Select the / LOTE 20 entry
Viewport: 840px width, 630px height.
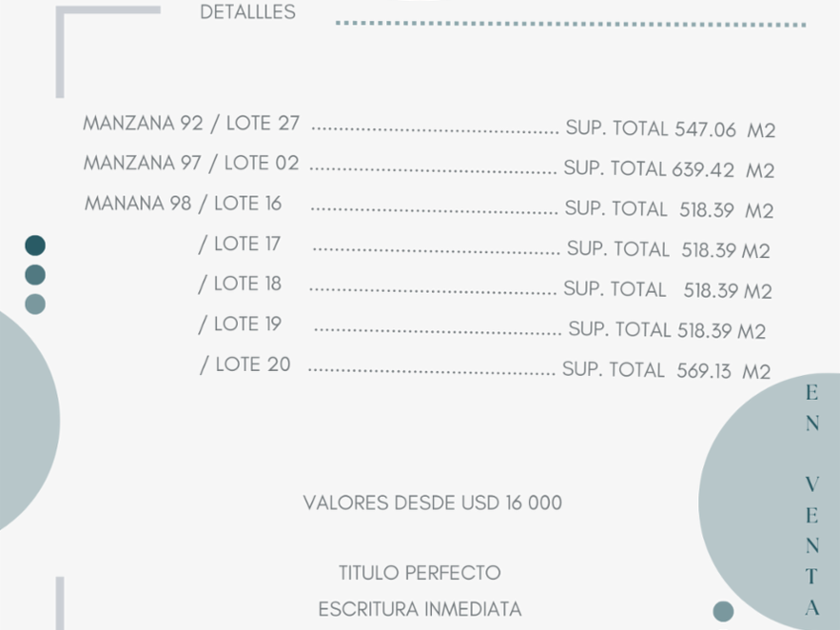(x=245, y=365)
